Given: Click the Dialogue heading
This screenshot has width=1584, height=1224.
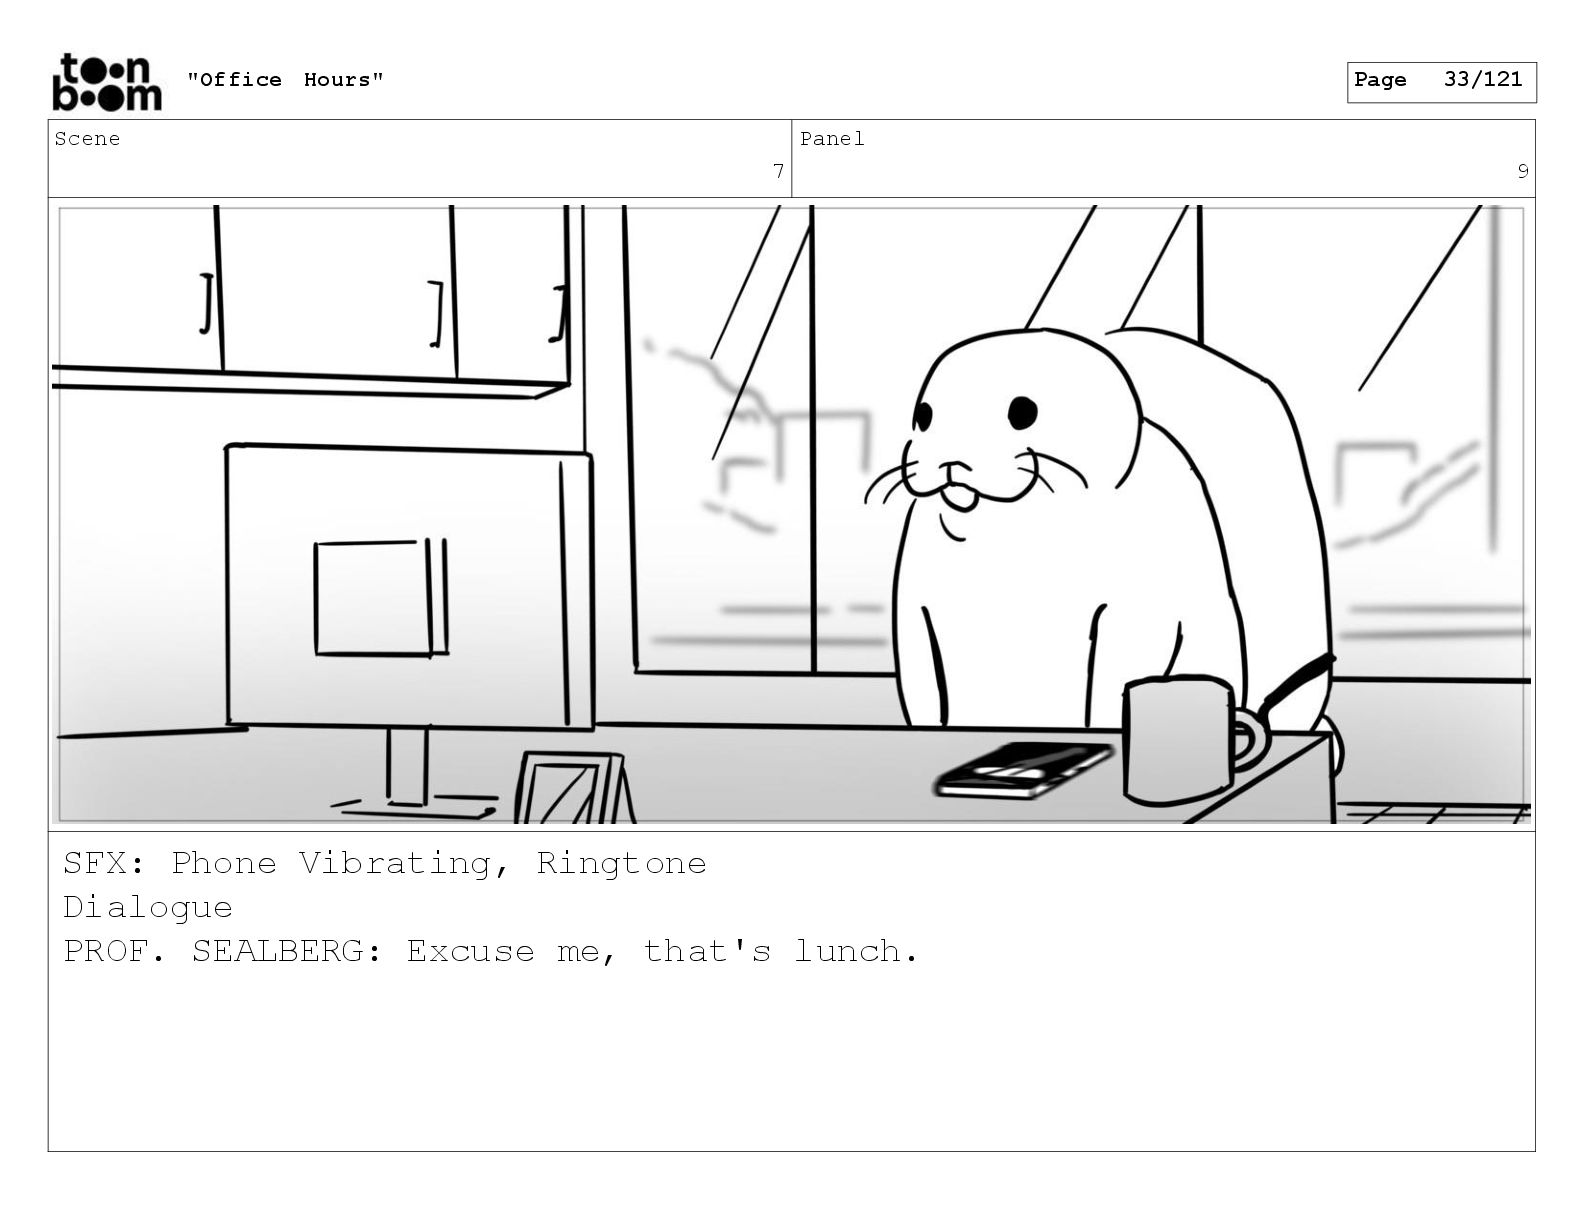Looking at the screenshot, I should pos(148,908).
